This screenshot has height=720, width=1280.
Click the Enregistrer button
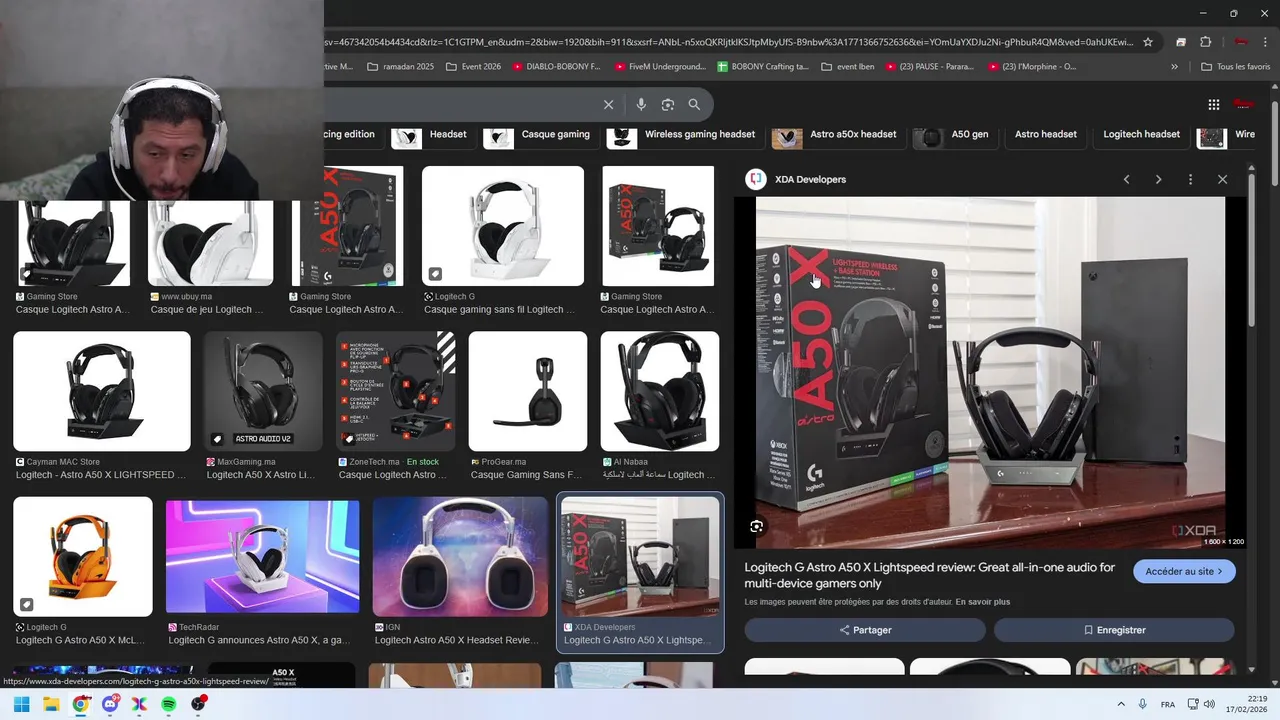pos(1114,630)
